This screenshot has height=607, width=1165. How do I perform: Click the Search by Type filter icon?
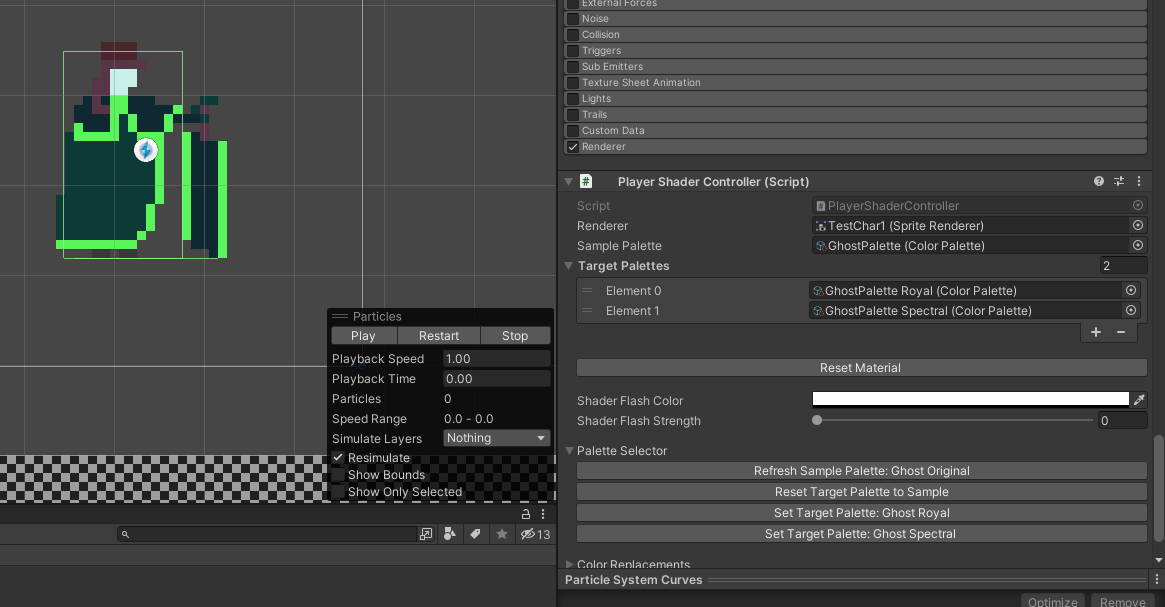pos(449,534)
